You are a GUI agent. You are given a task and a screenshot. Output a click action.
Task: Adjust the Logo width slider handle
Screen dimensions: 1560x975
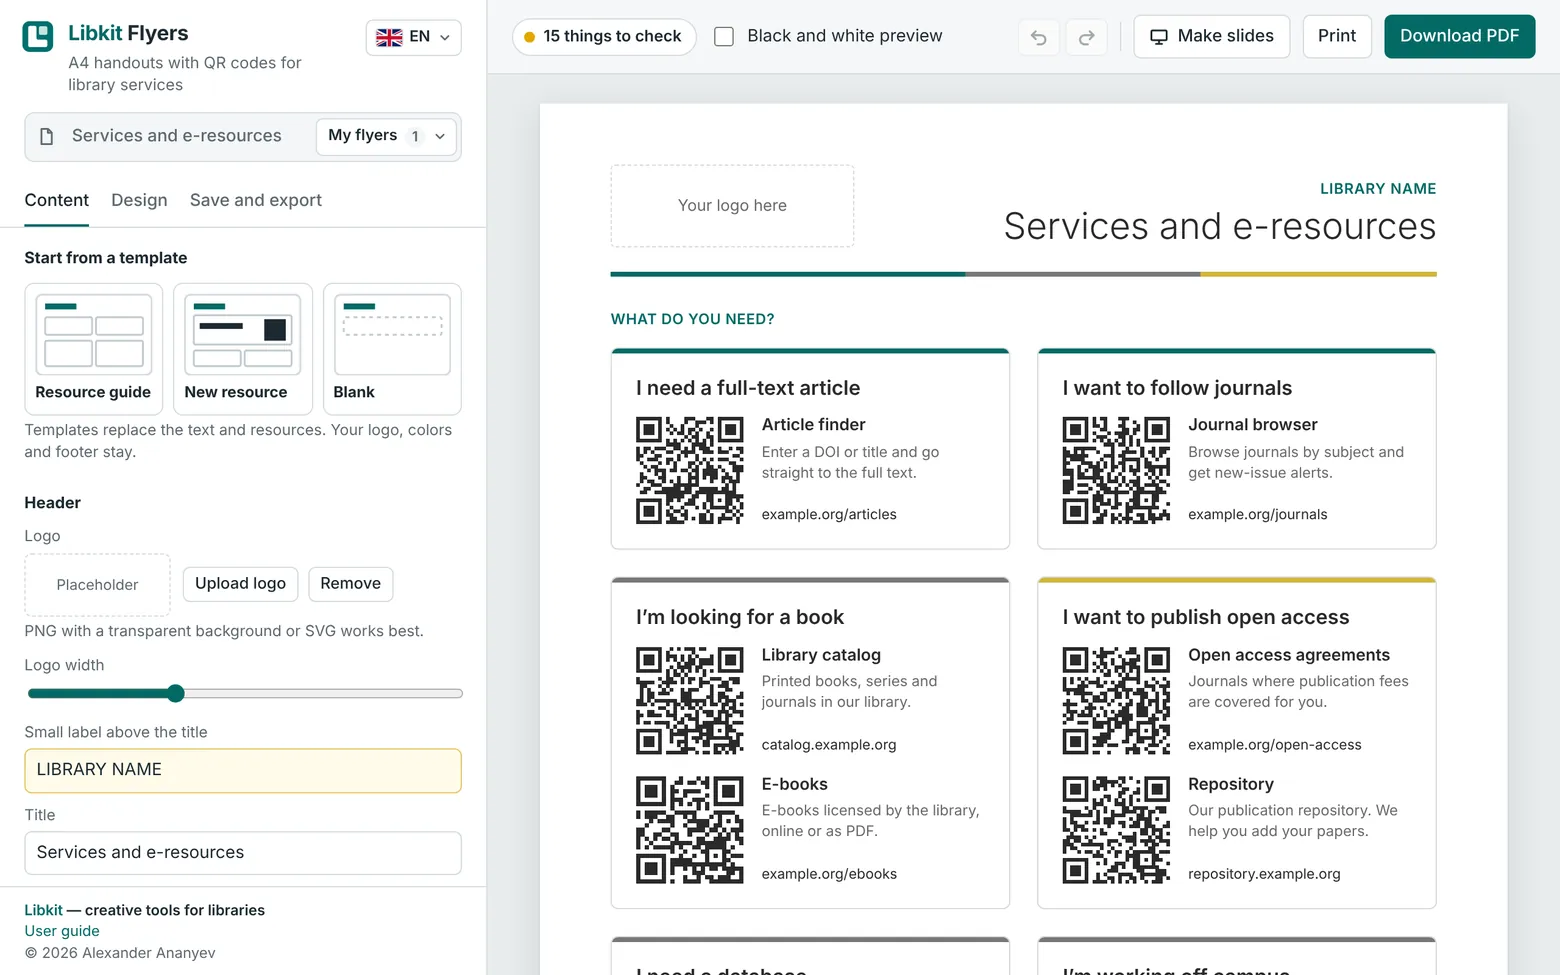click(x=176, y=693)
